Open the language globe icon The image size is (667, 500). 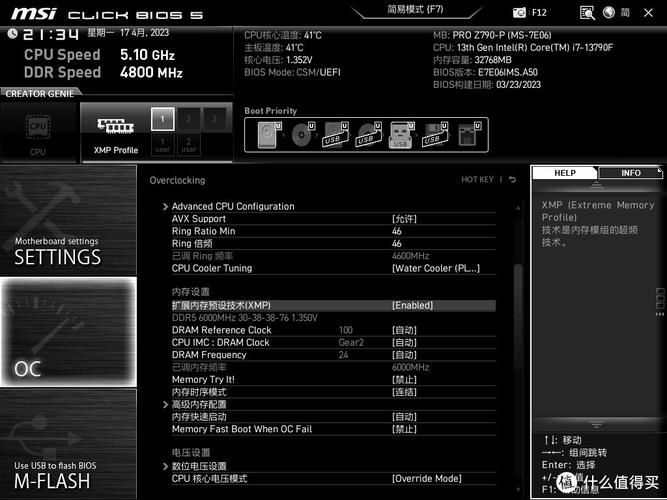[609, 12]
